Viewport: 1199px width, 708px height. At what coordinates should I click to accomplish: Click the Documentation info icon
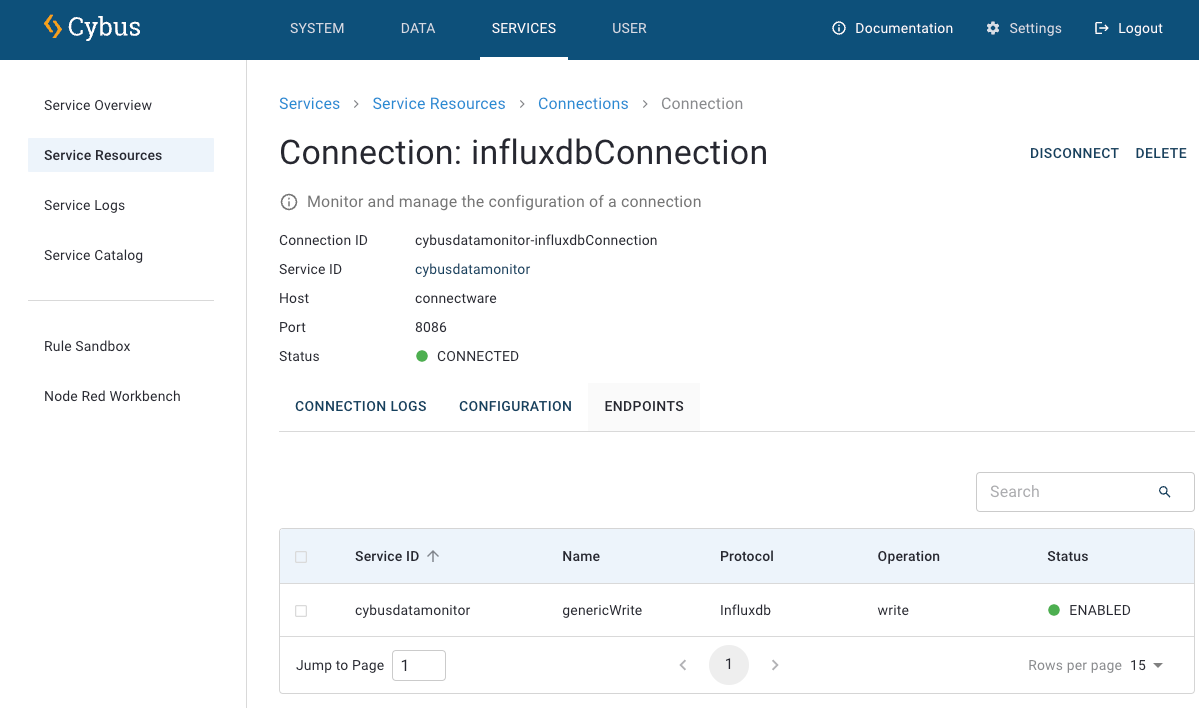click(x=839, y=28)
